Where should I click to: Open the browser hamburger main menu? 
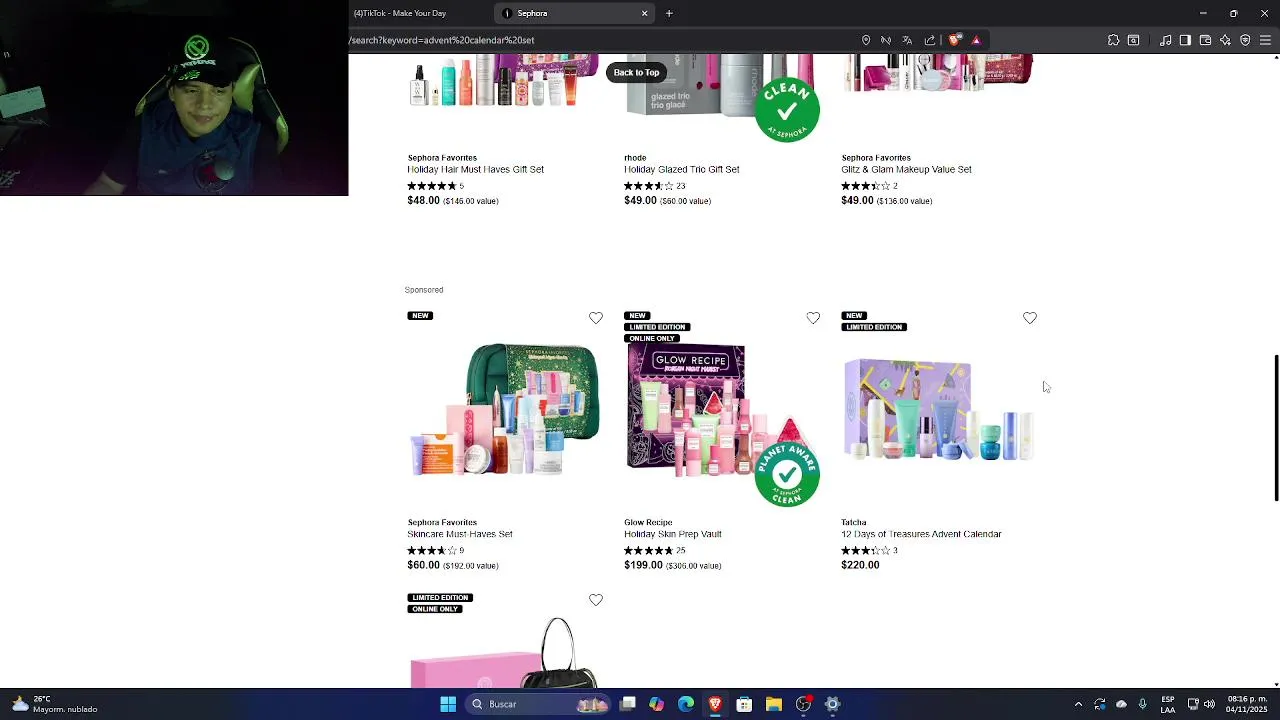pyautogui.click(x=1265, y=40)
